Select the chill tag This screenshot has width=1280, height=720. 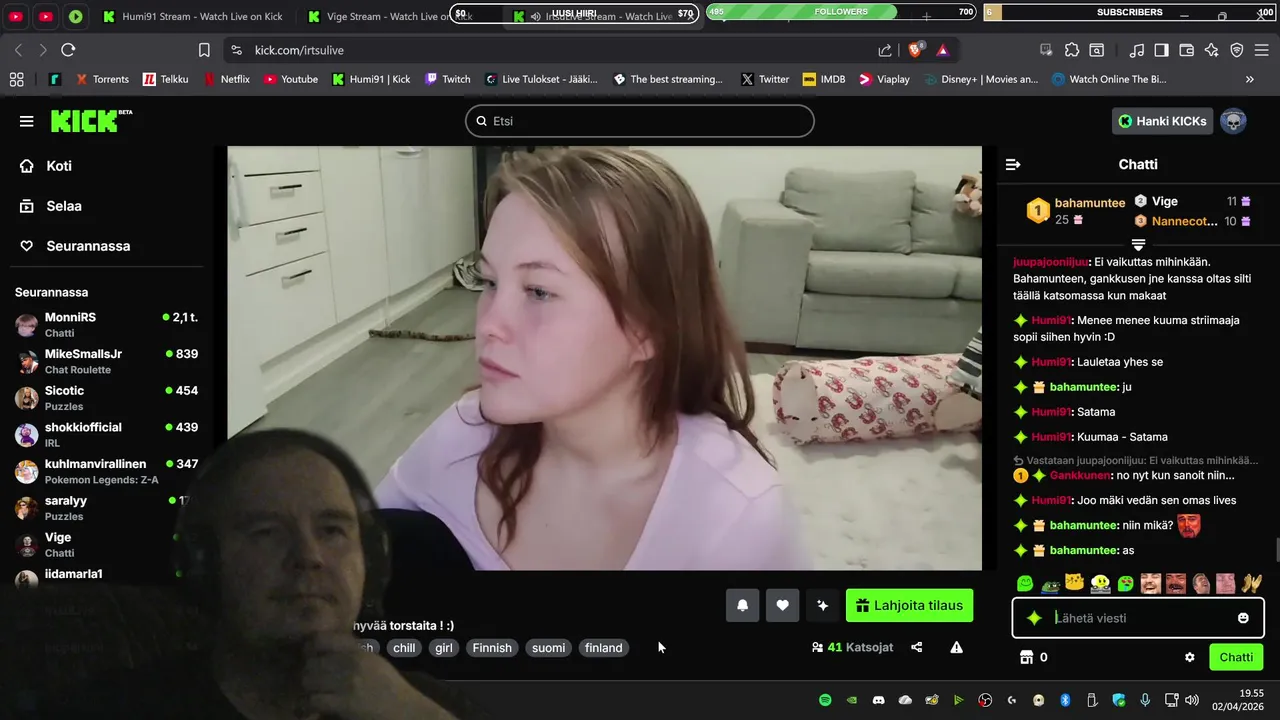pos(404,648)
